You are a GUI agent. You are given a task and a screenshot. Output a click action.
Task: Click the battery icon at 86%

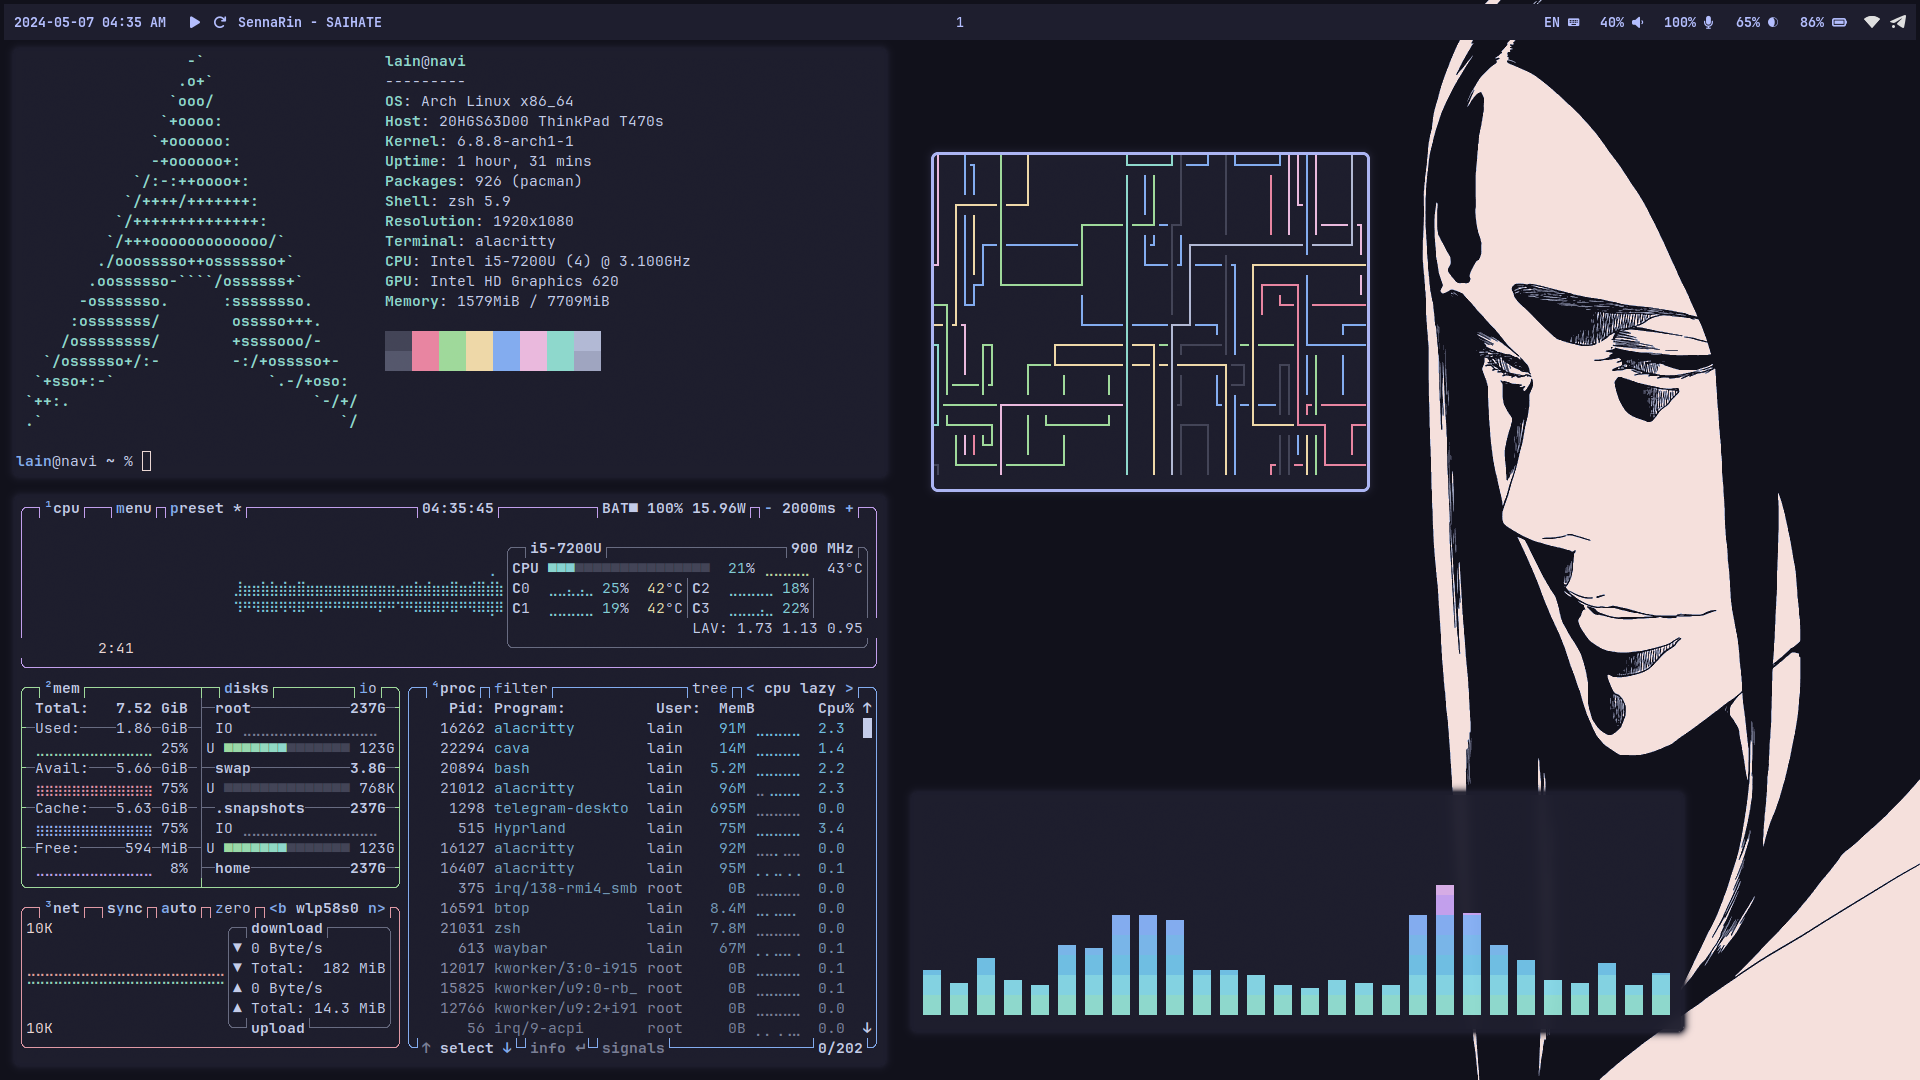click(1840, 22)
